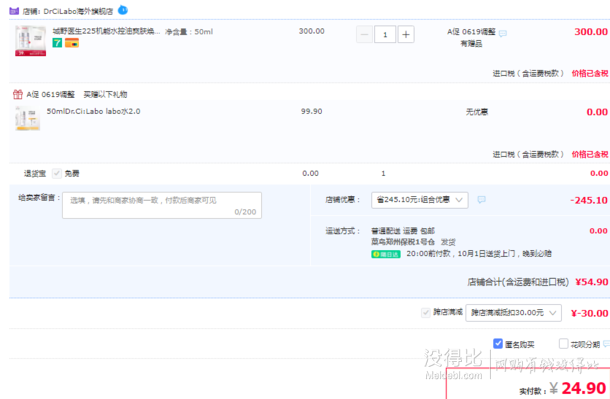Click the quantity input box showing 1
Viewport: 610px width, 399px height.
coord(385,34)
